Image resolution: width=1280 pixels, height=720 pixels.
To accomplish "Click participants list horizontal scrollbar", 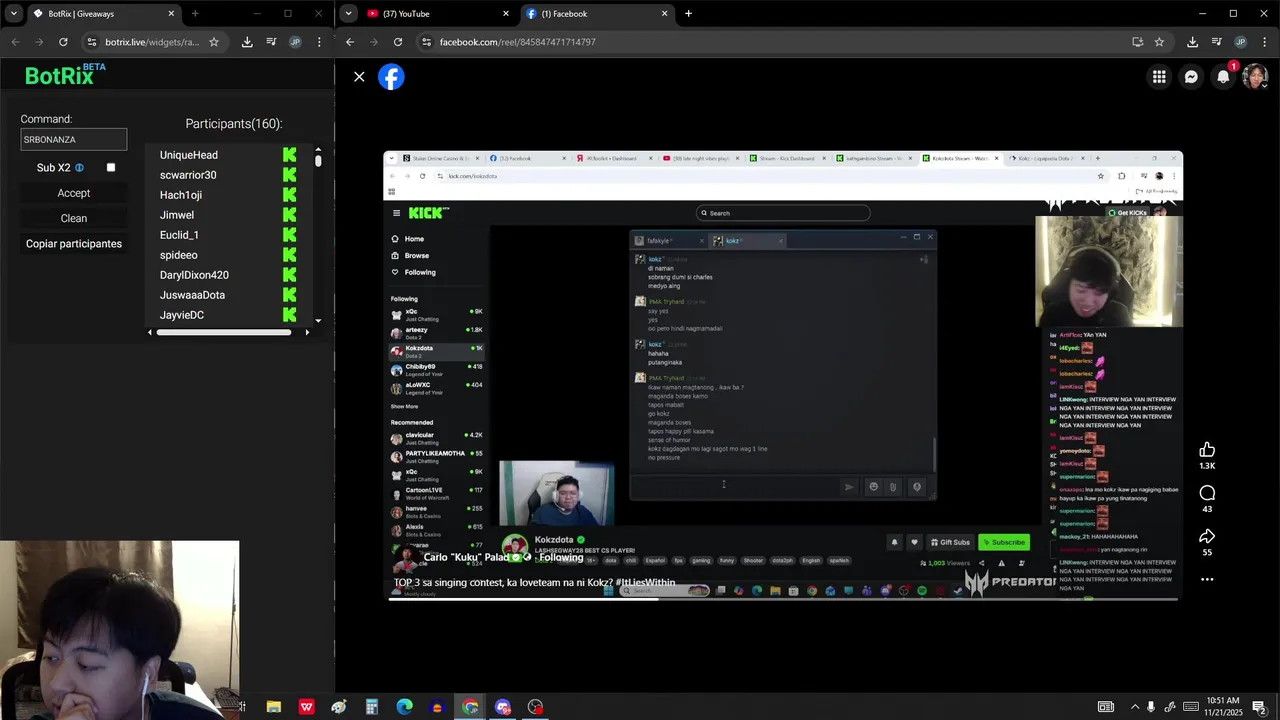I will (x=224, y=332).
